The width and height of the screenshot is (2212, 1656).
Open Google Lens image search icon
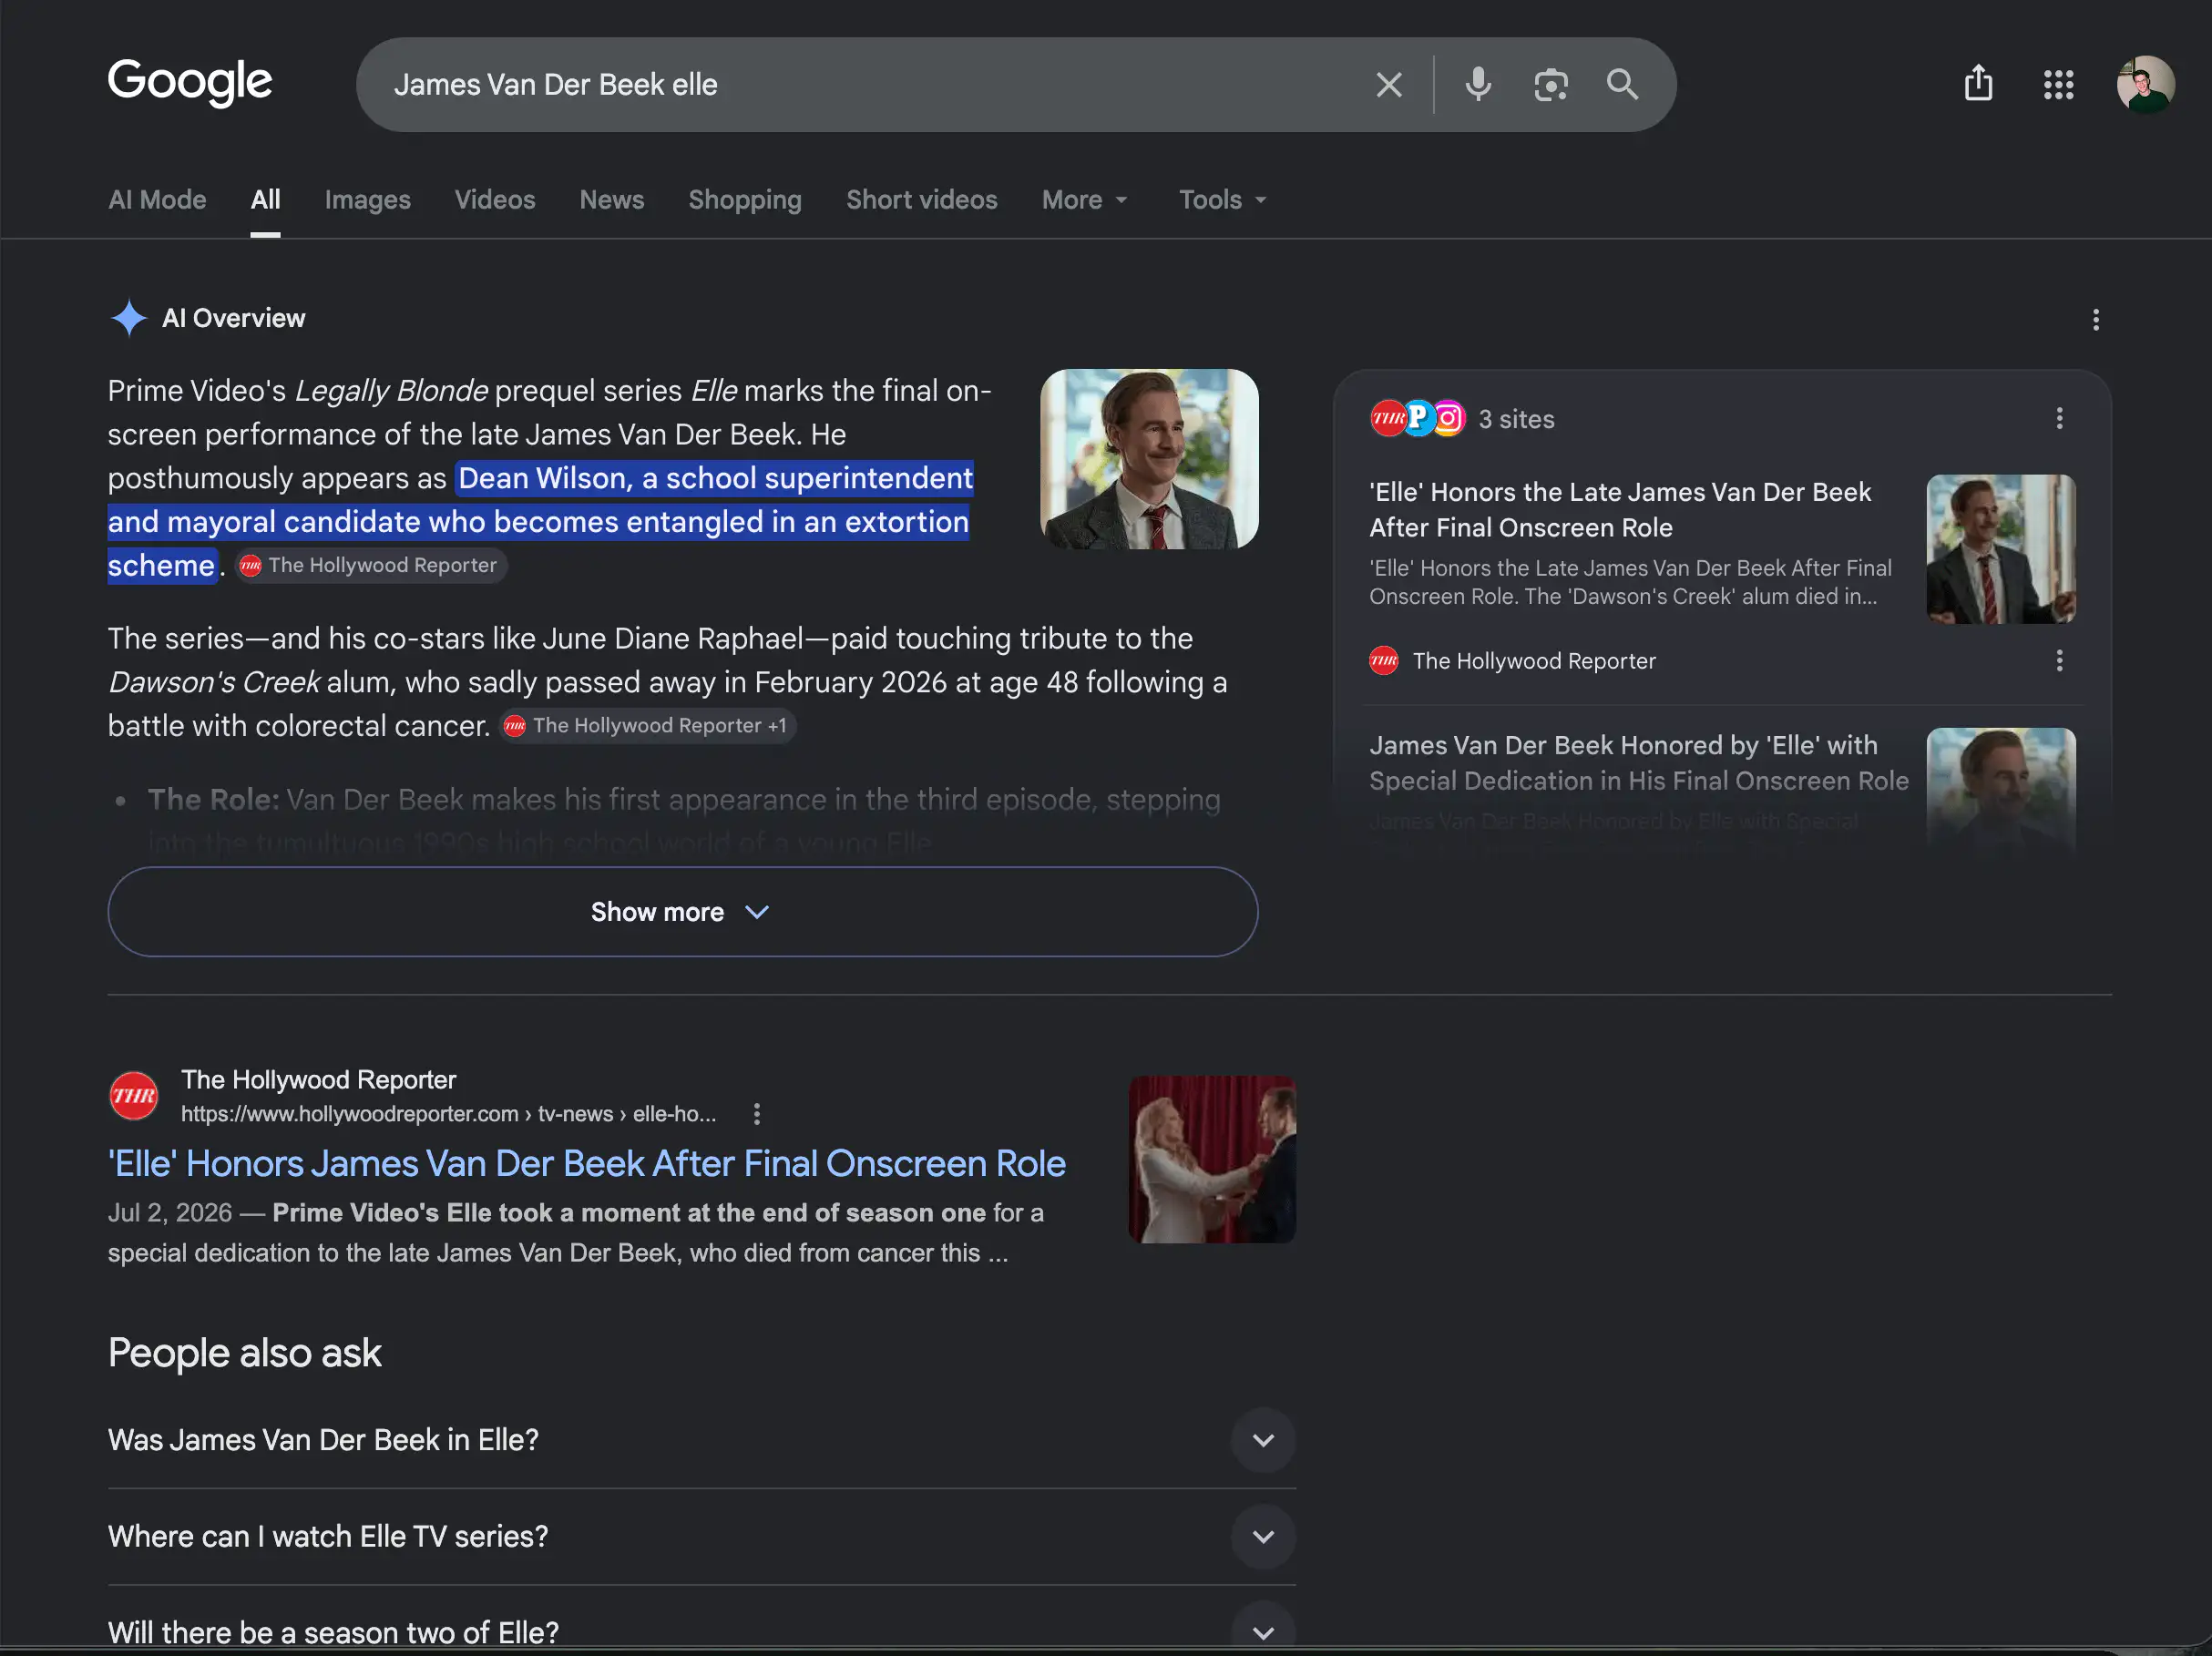pos(1550,85)
